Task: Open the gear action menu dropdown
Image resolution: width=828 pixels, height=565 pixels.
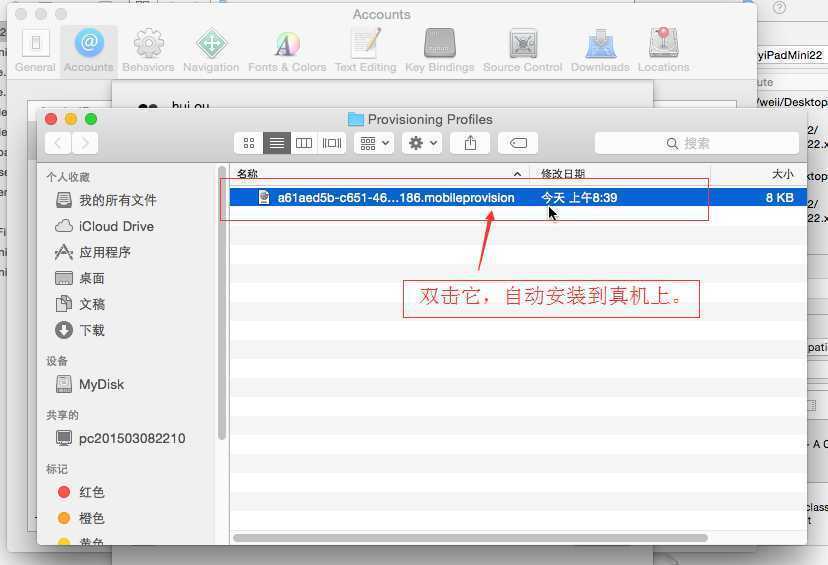Action: click(422, 143)
